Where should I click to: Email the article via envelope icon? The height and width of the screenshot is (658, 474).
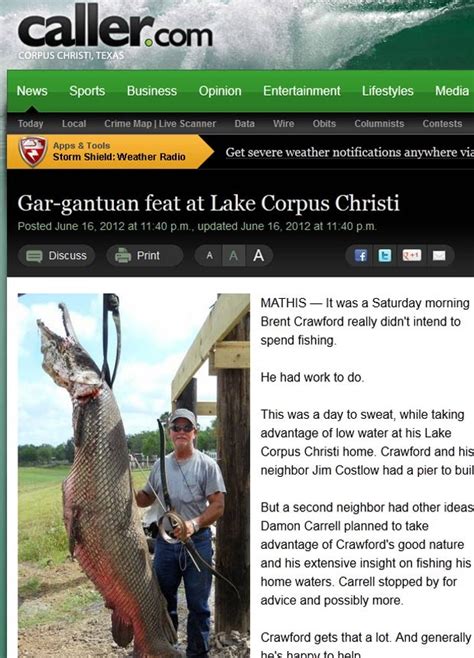(439, 256)
